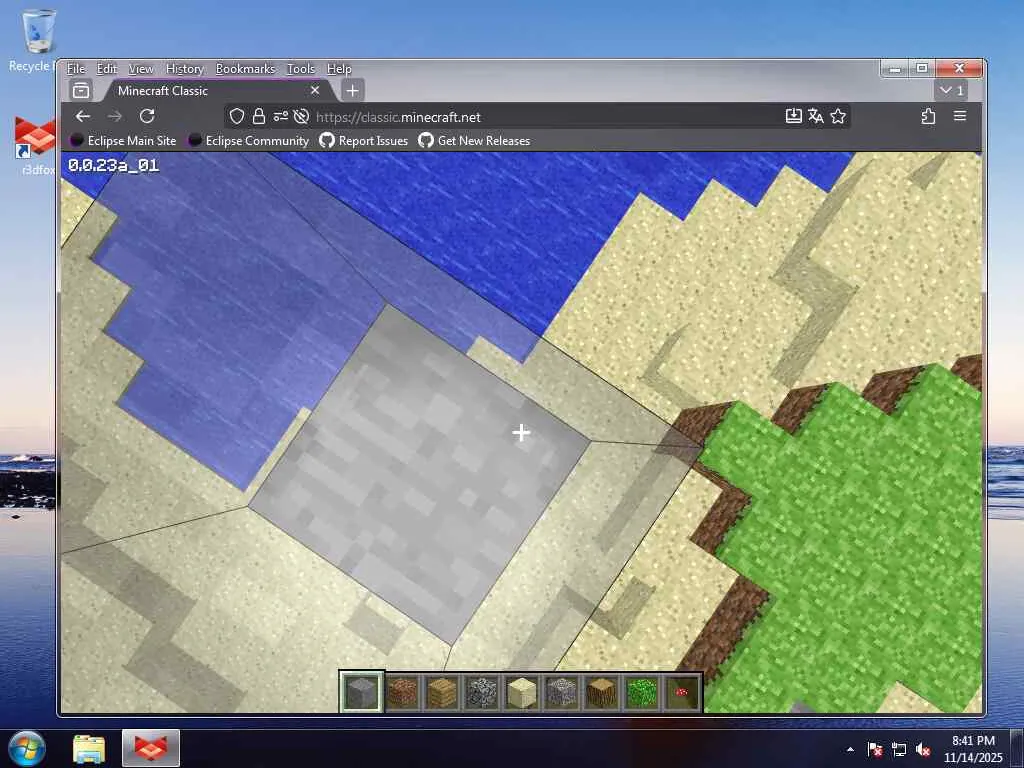Select the red mushroom in hotbar
This screenshot has height=768, width=1024.
(681, 692)
